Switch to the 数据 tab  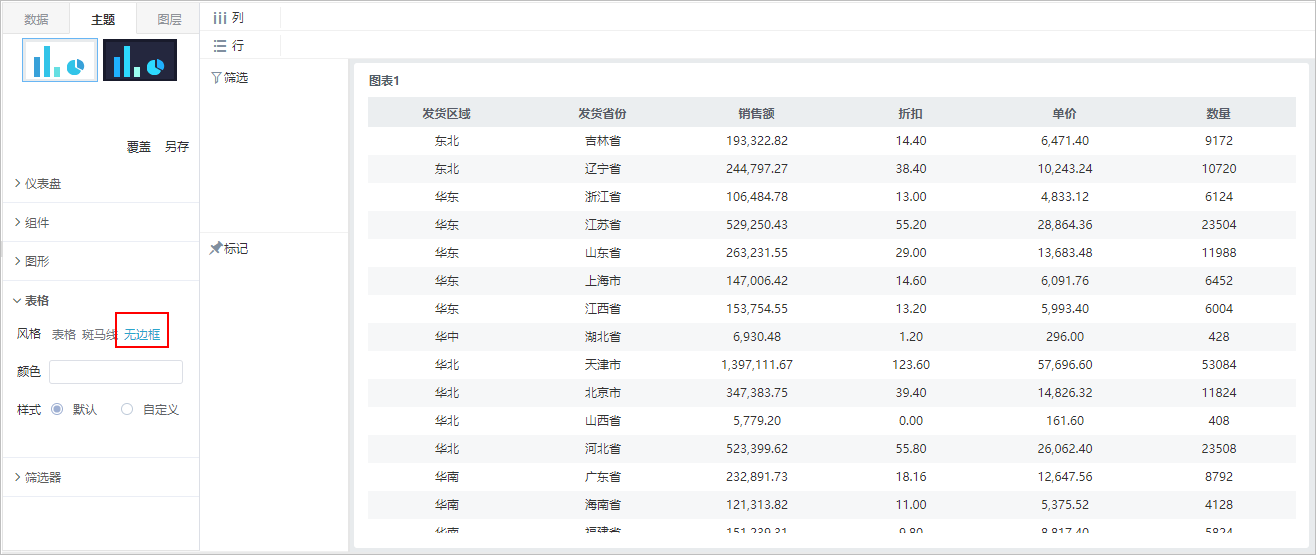tap(36, 19)
